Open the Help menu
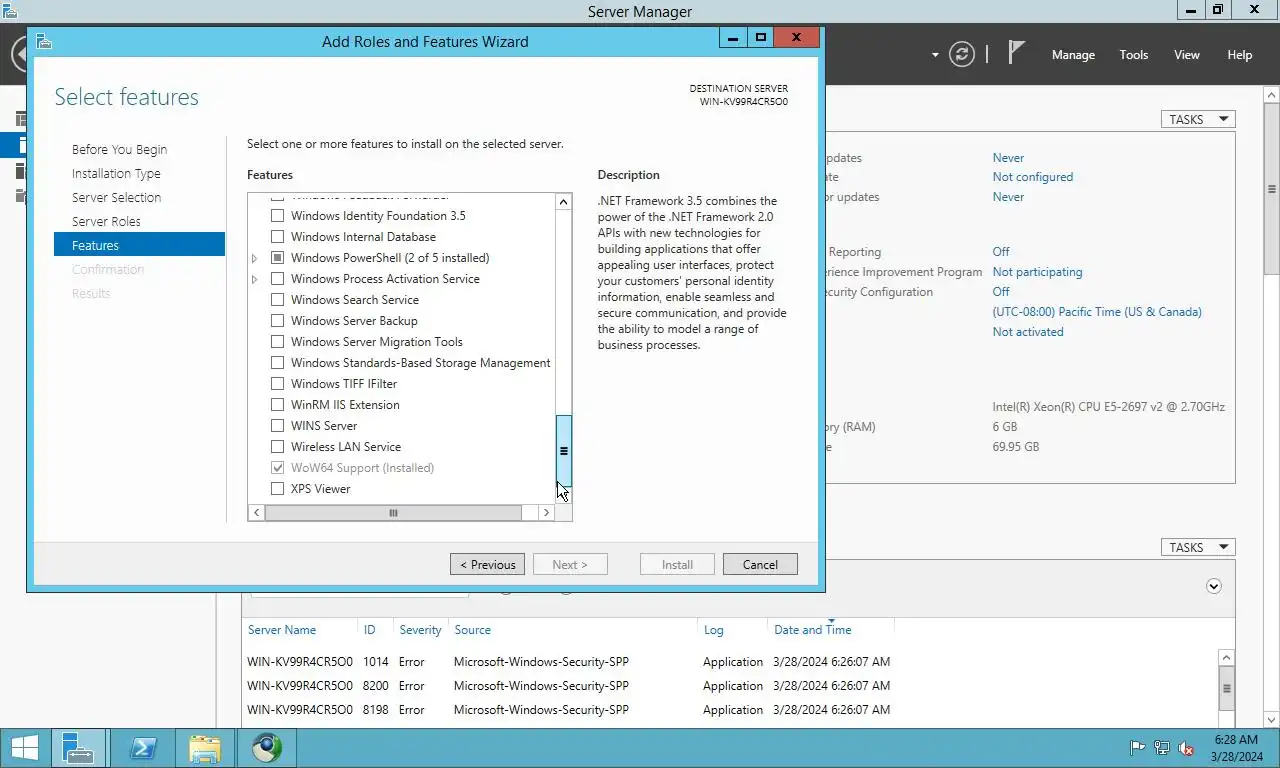Screen dimensions: 1280x768 (1240, 55)
